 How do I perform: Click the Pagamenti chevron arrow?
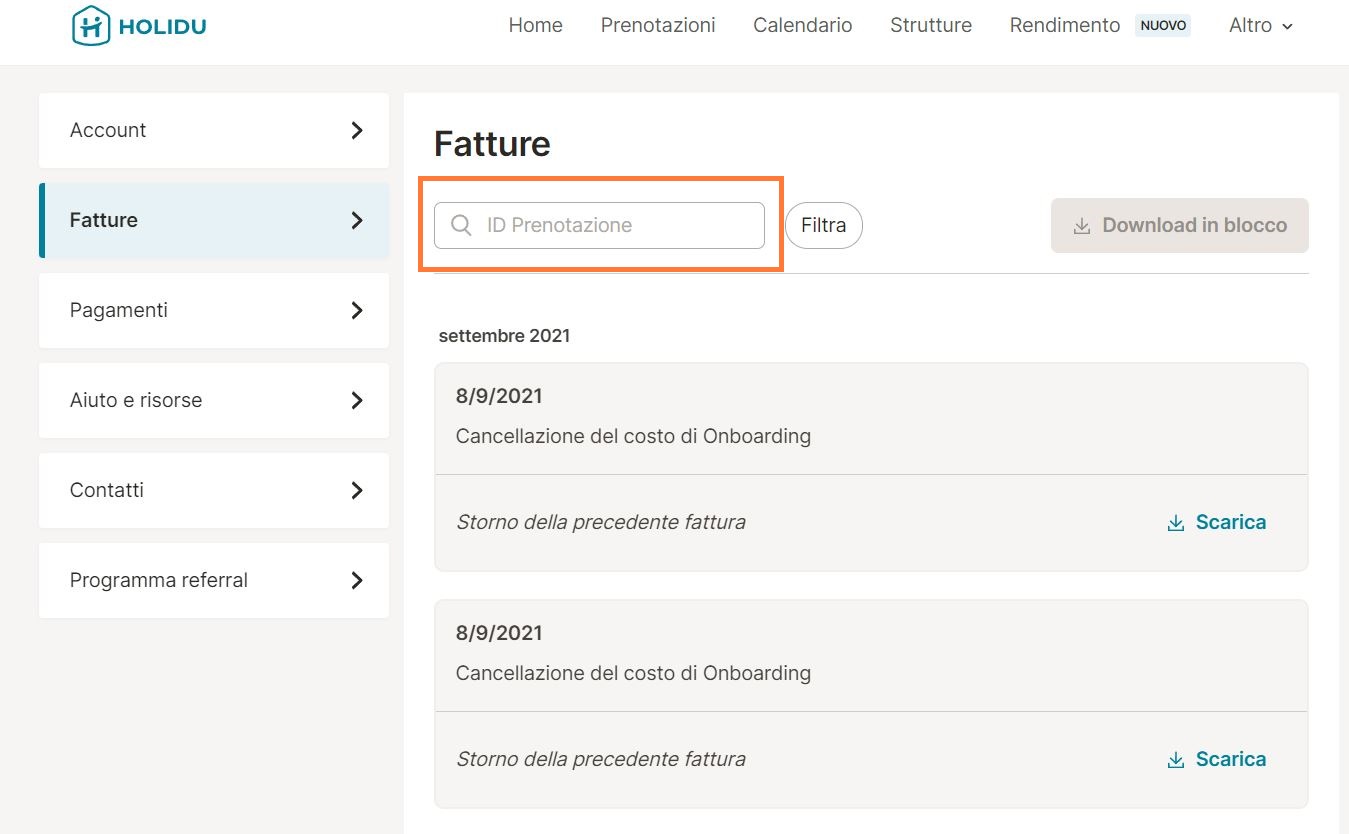357,310
